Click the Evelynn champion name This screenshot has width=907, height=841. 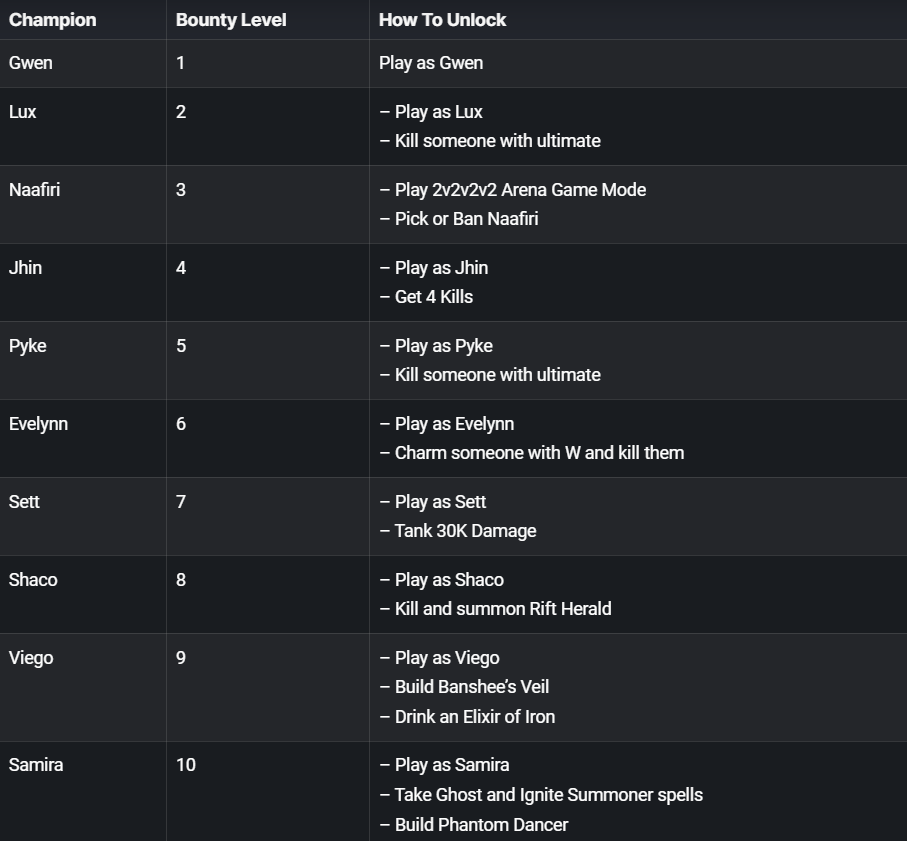(38, 424)
